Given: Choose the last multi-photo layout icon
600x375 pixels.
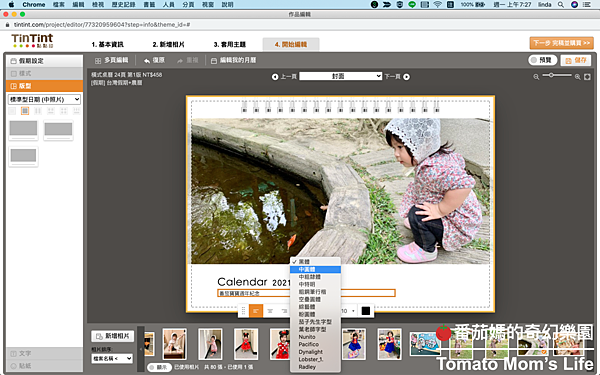Looking at the screenshot, I should click(x=77, y=111).
